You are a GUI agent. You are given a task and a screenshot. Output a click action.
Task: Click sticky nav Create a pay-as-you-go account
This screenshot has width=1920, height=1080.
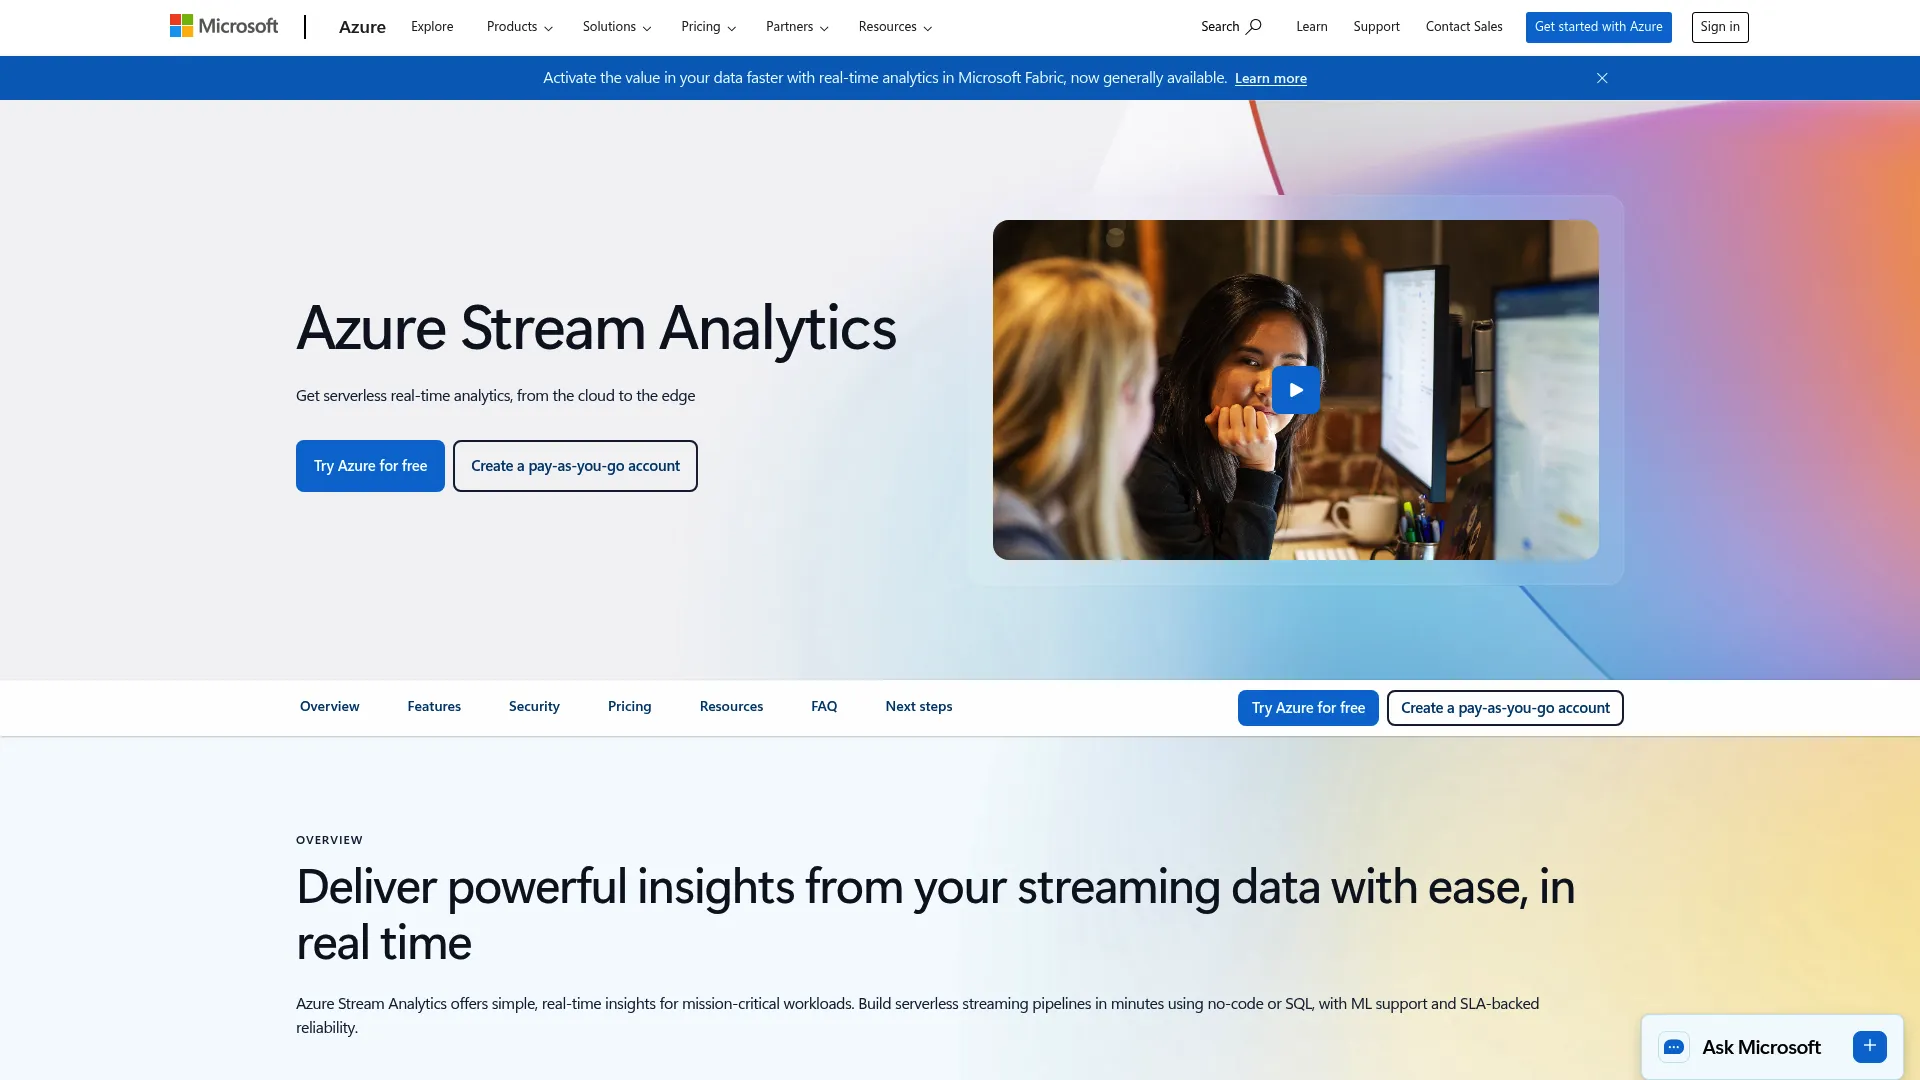click(x=1505, y=708)
